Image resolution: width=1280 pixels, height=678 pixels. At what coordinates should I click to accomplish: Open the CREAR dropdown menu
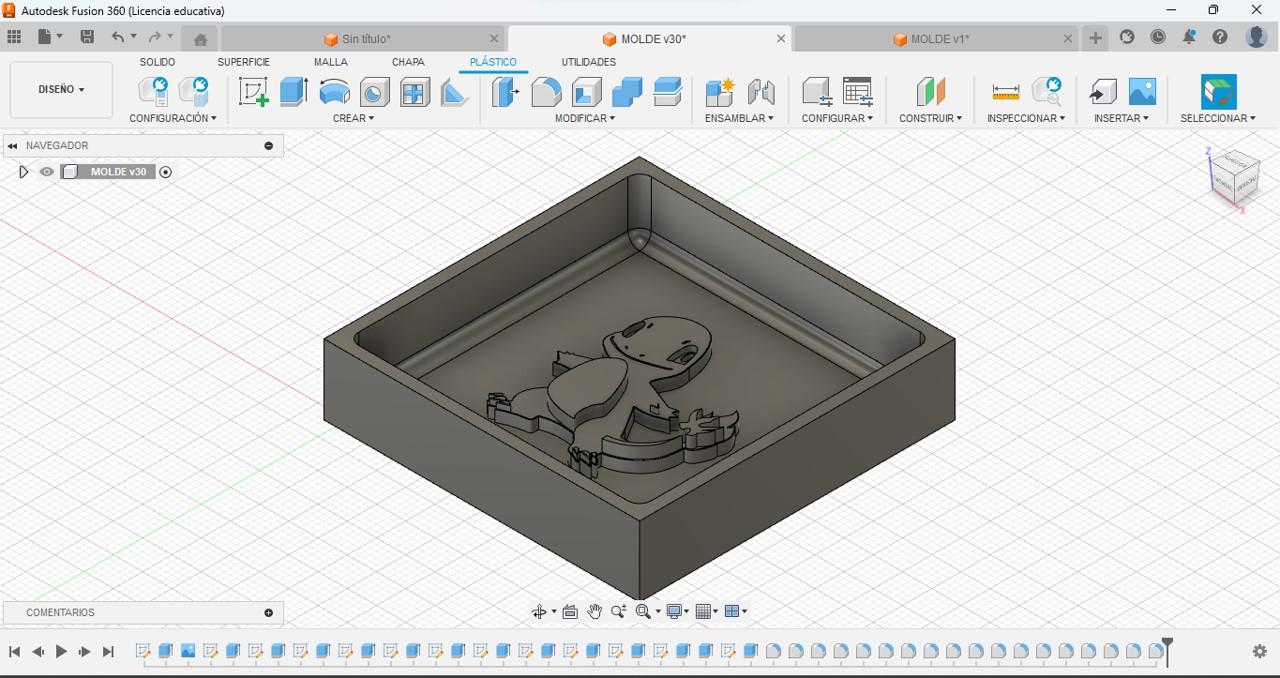click(x=354, y=118)
